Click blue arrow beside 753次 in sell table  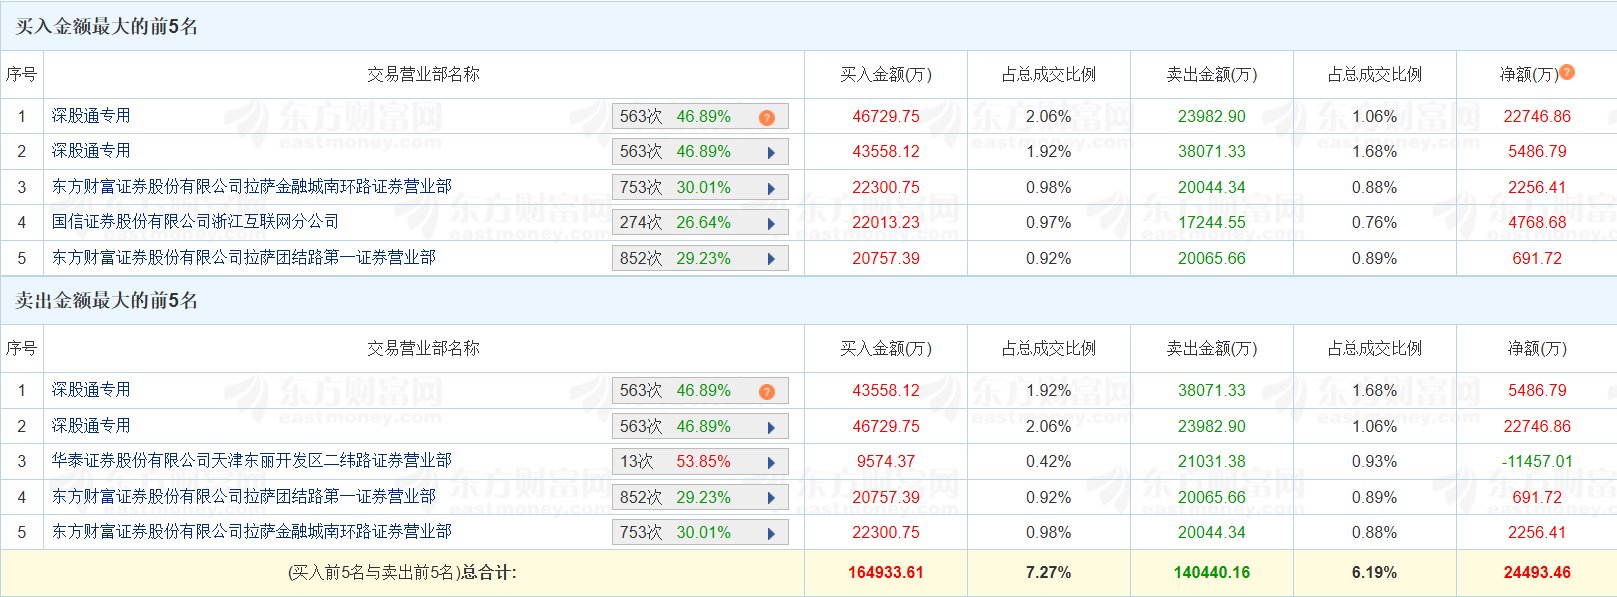pos(771,534)
